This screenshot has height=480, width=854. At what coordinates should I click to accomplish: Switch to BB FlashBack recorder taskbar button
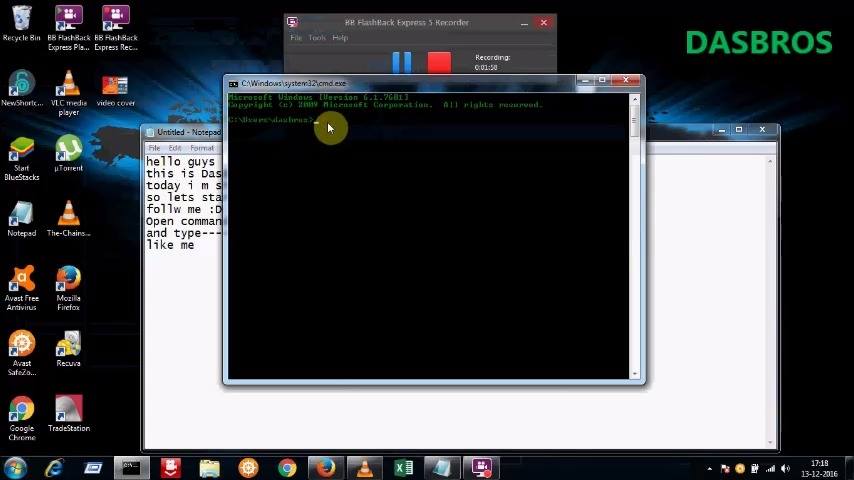coord(481,468)
